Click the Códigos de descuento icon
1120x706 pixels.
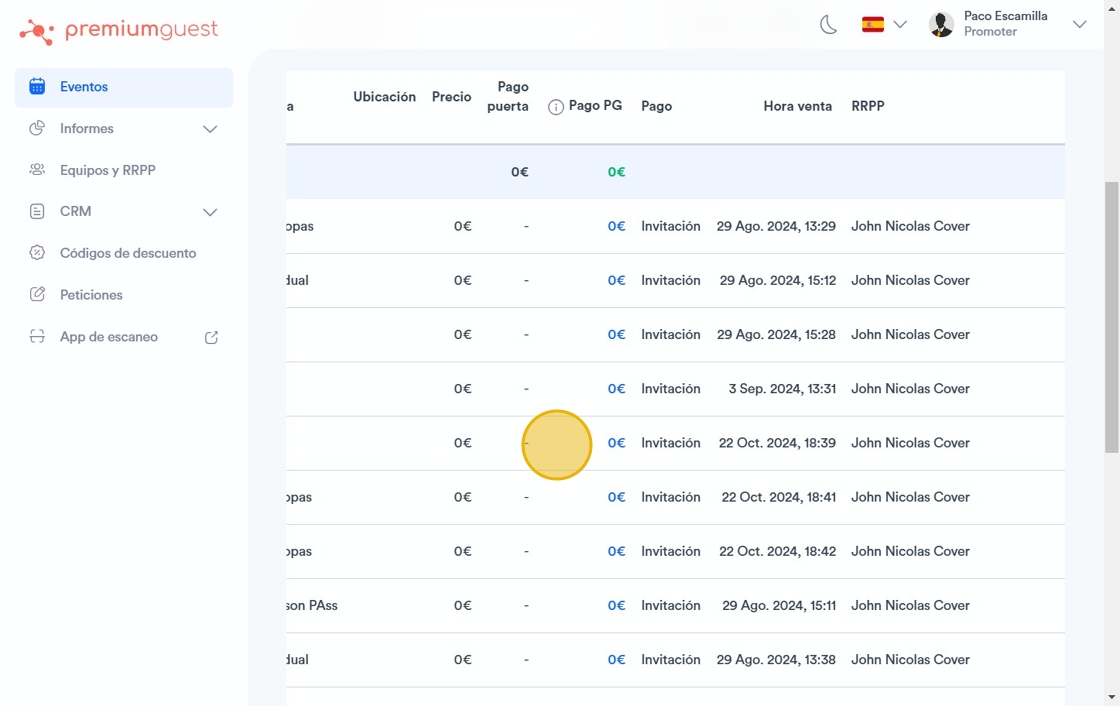point(37,253)
